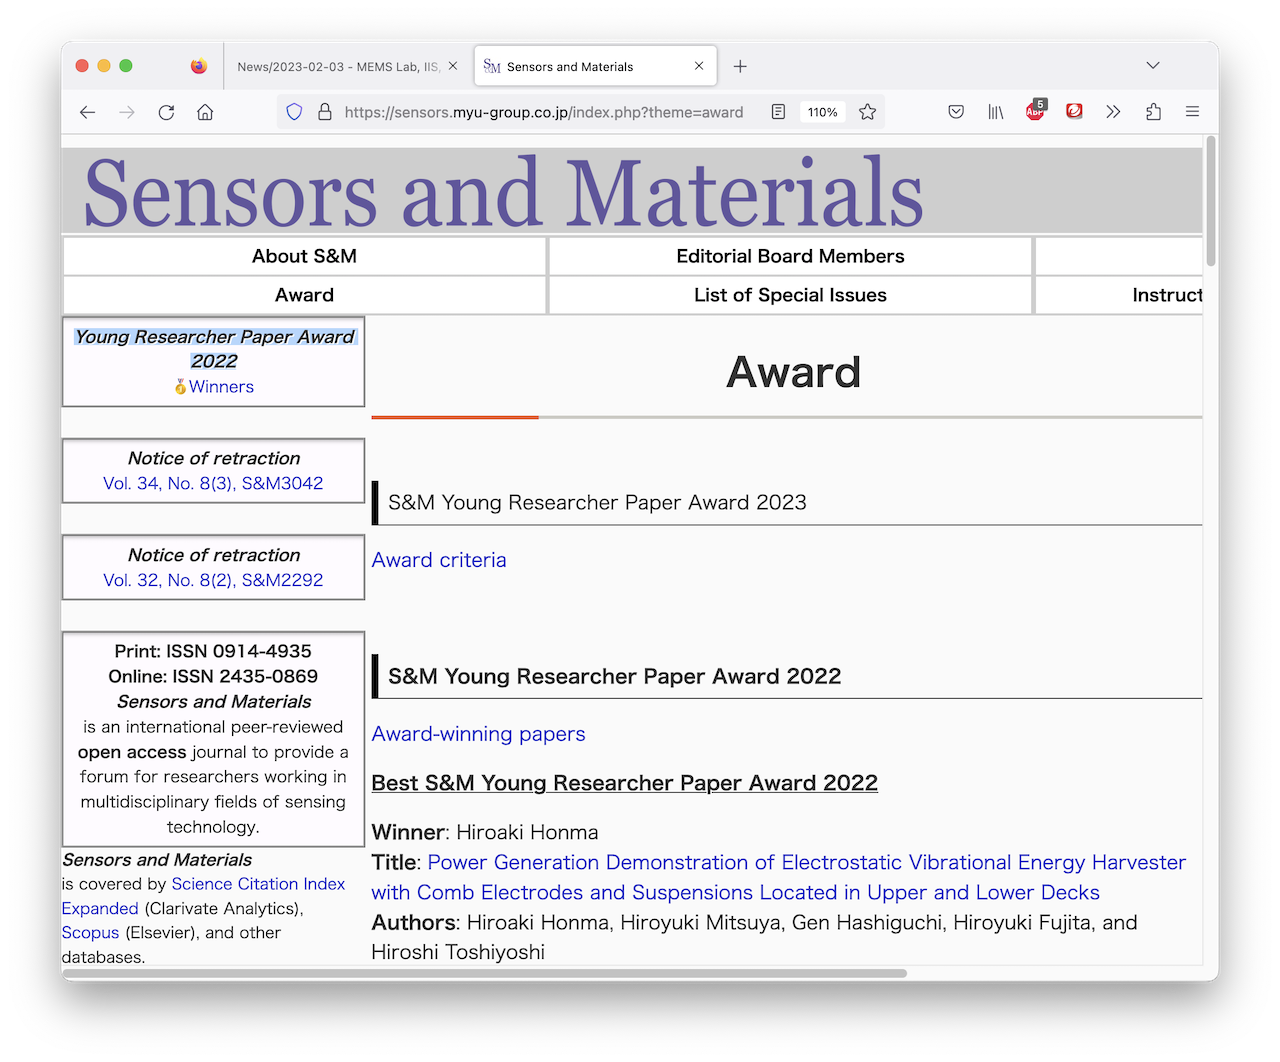Image resolution: width=1280 pixels, height=1062 pixels.
Task: Open the Adblock Plus extension
Action: [x=1035, y=110]
